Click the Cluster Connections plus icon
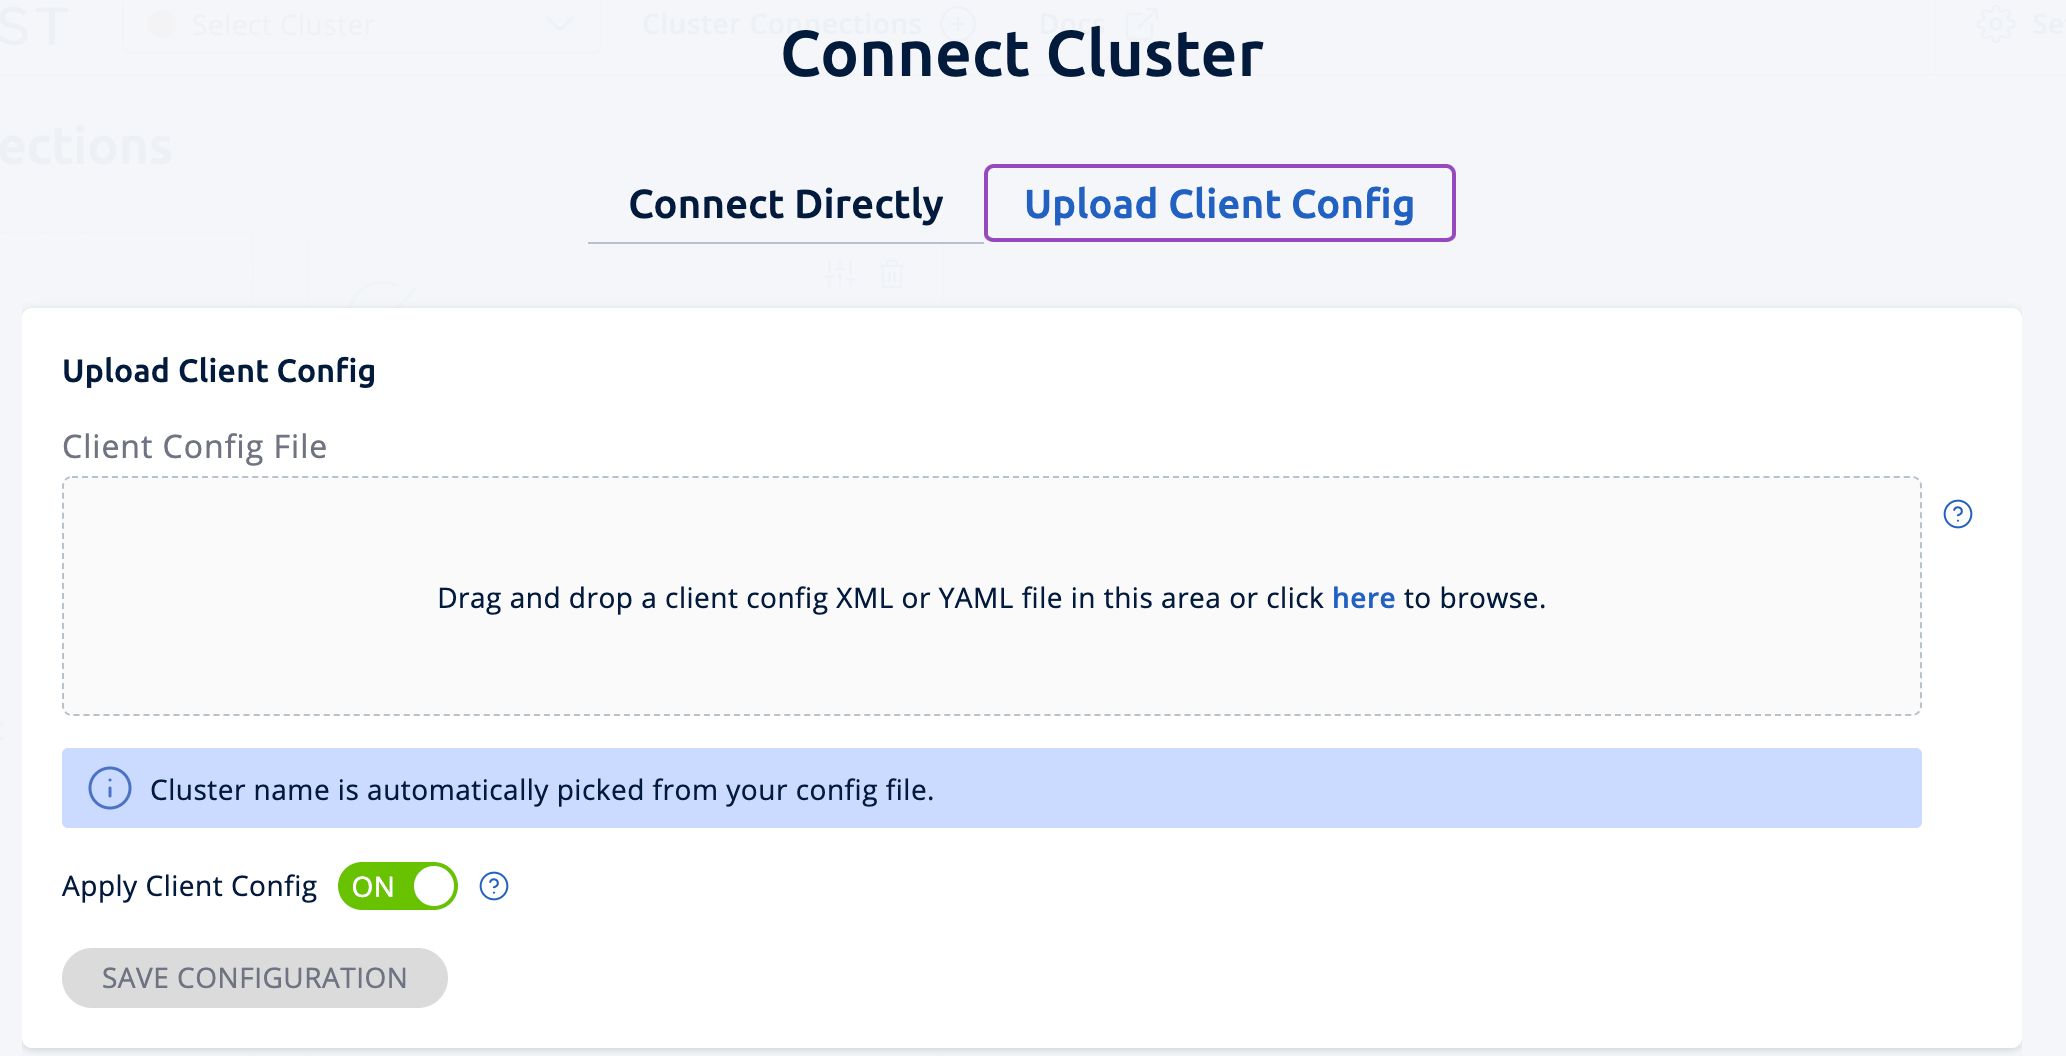Screen dimensions: 2066x1056 coord(959,22)
